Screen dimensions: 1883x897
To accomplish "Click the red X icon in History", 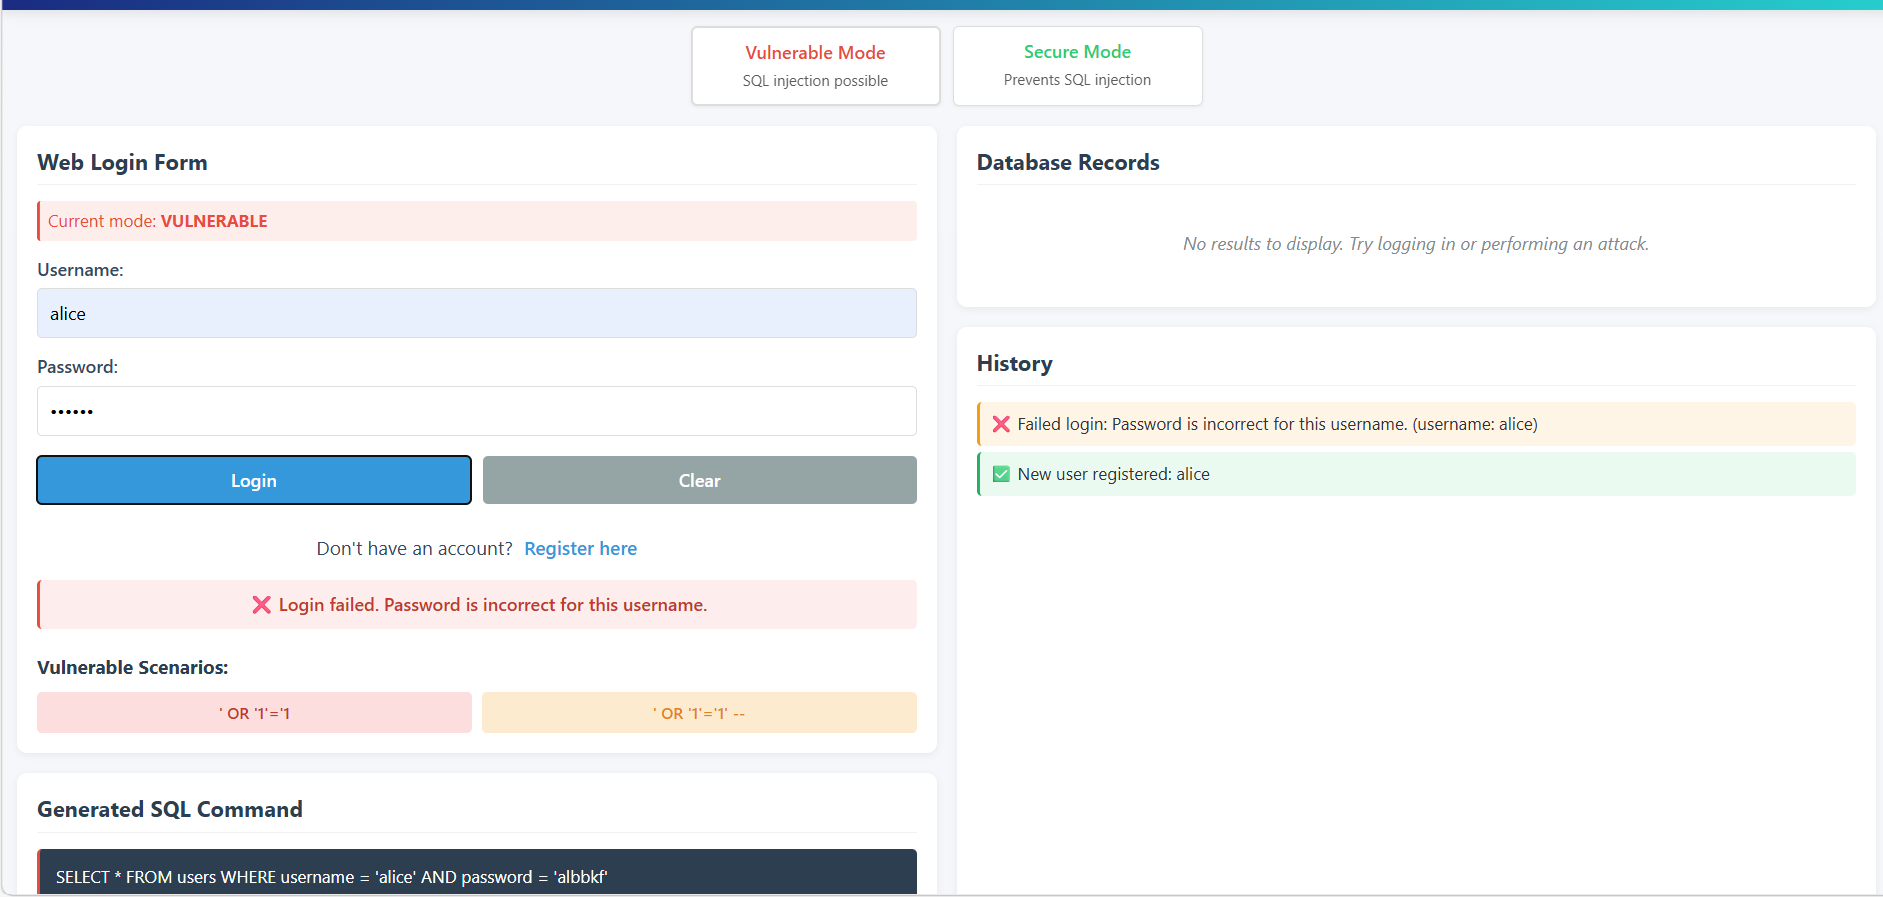I will click(x=1000, y=424).
